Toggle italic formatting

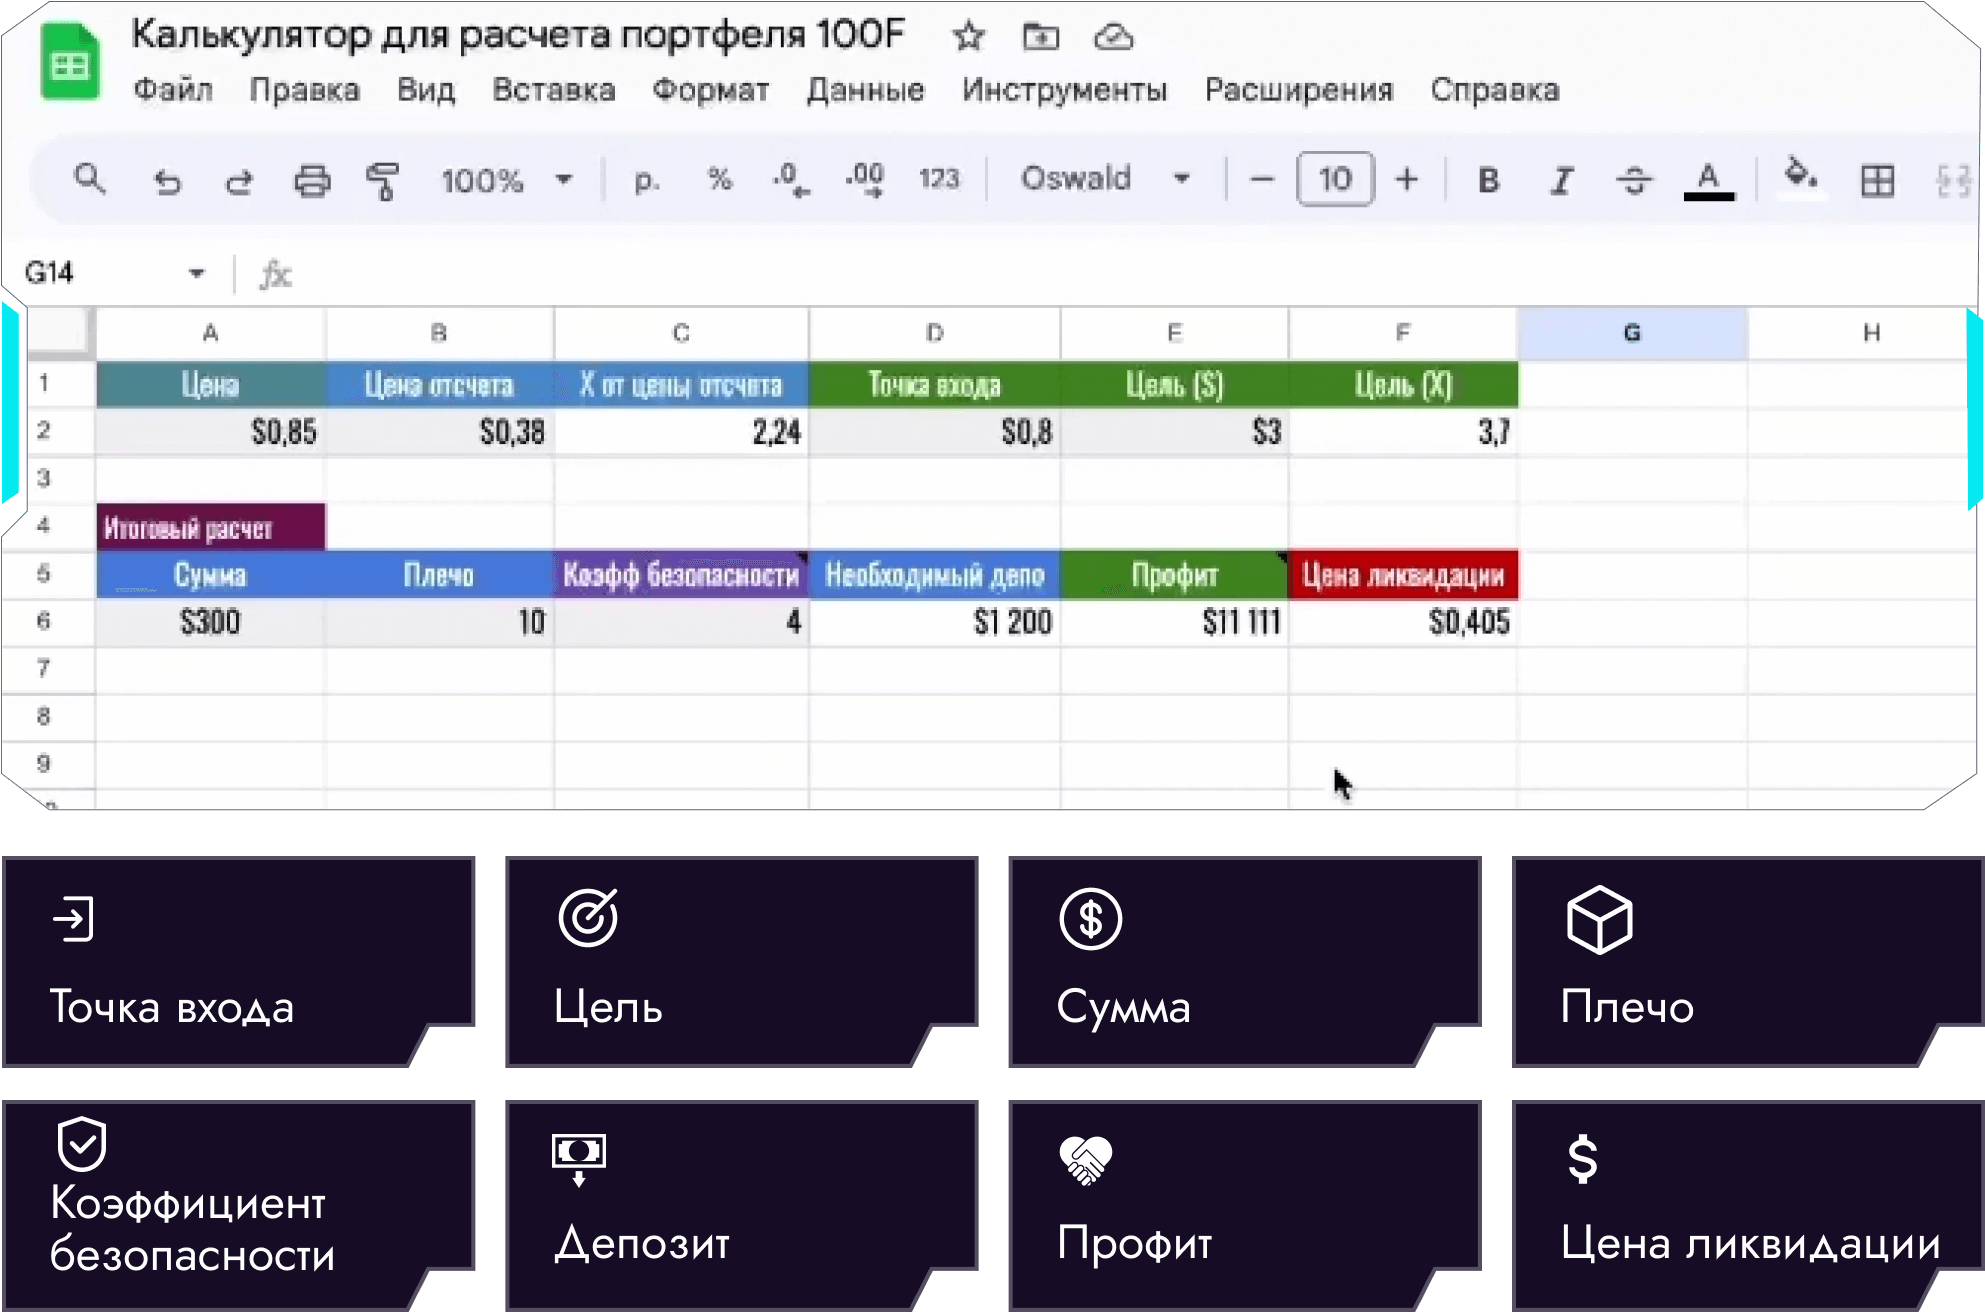point(1561,181)
